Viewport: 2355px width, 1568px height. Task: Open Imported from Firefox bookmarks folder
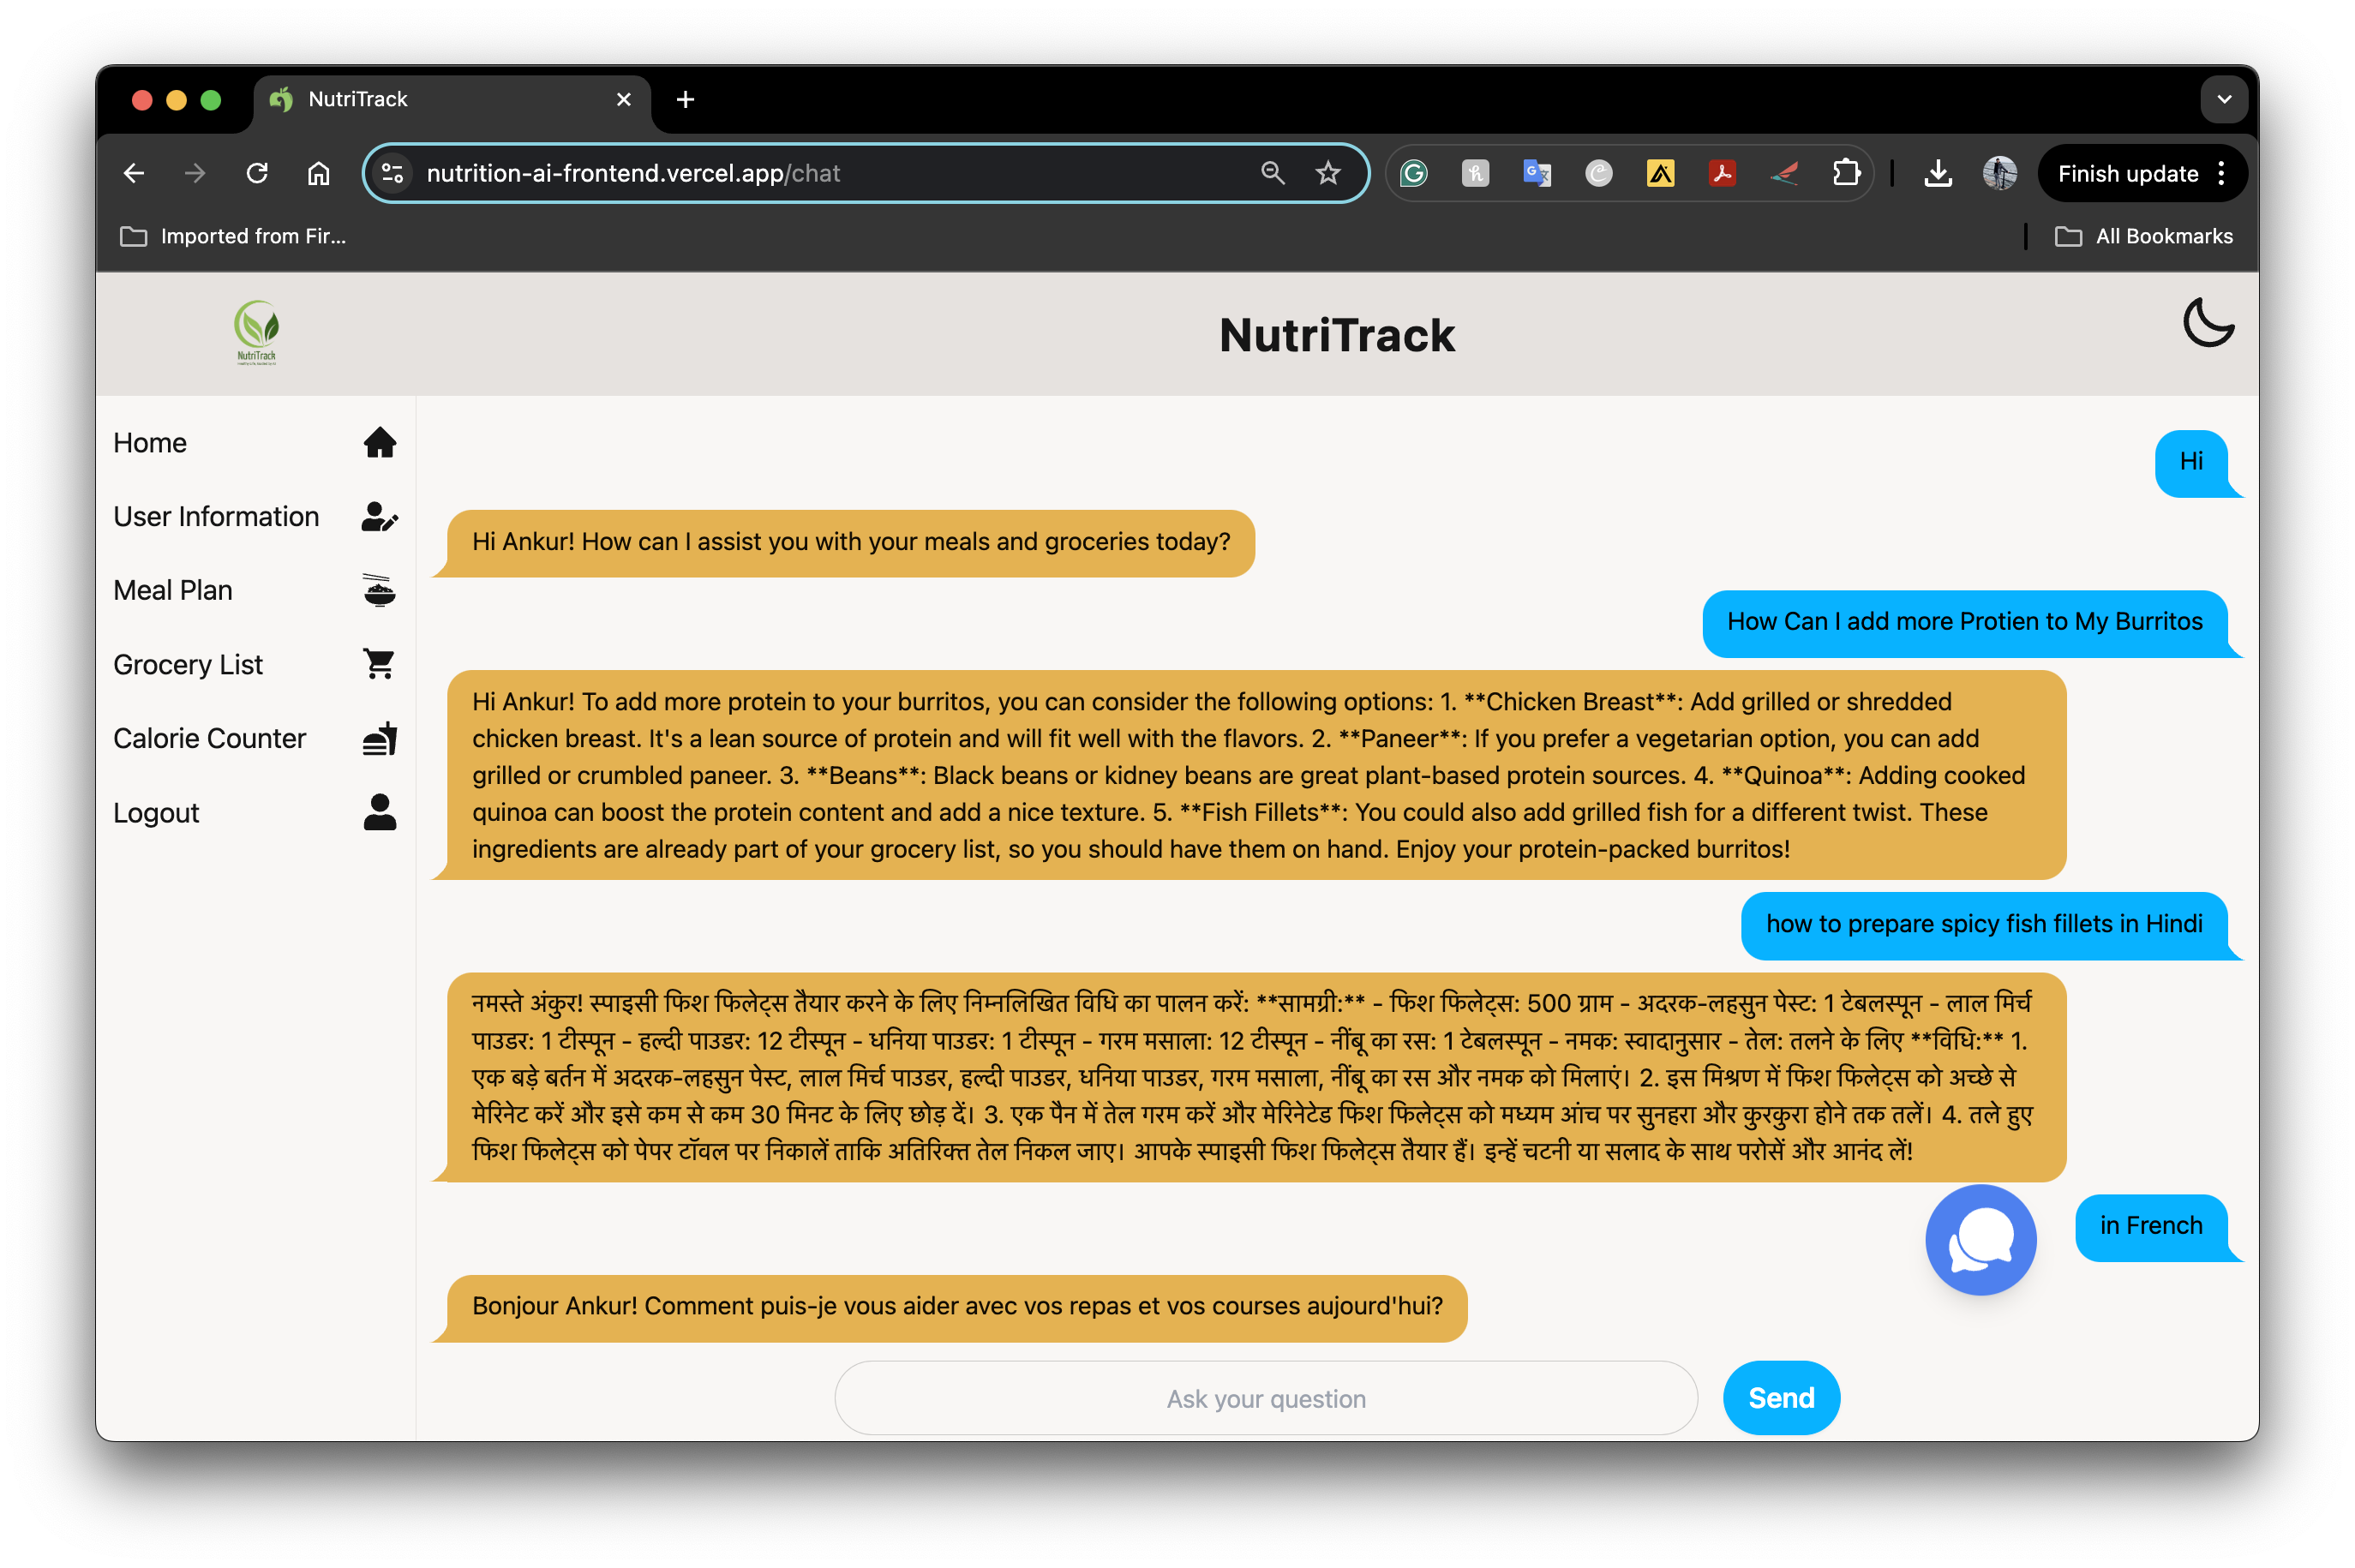click(233, 236)
